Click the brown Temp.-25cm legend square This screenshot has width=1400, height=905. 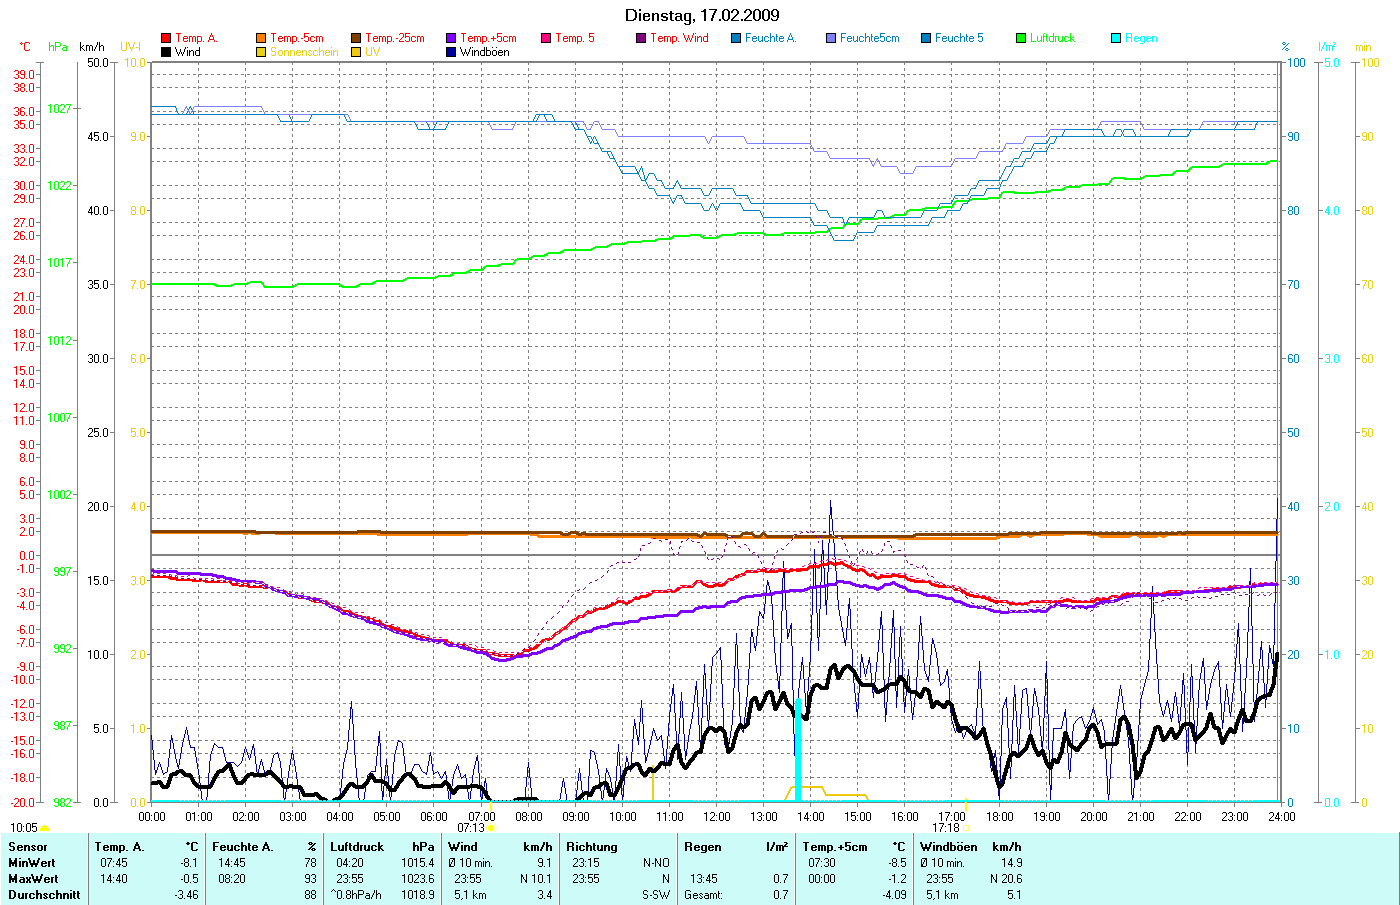tap(356, 38)
